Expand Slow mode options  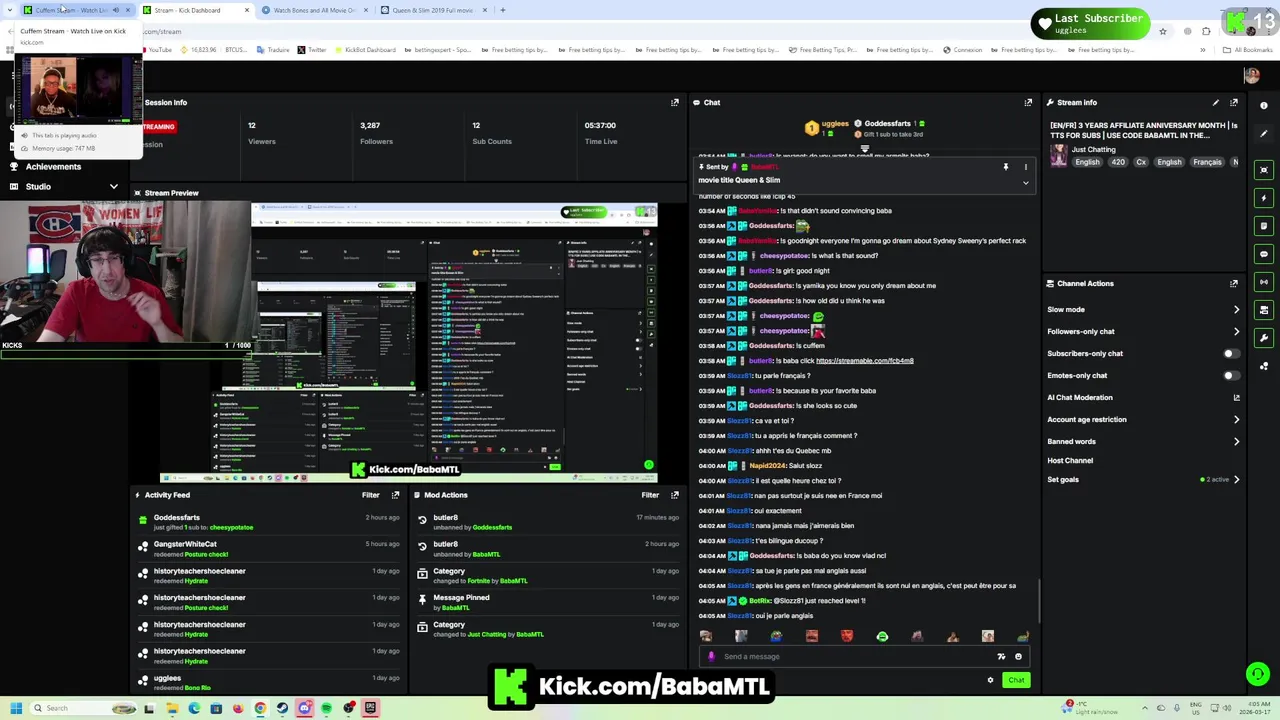coord(1236,310)
